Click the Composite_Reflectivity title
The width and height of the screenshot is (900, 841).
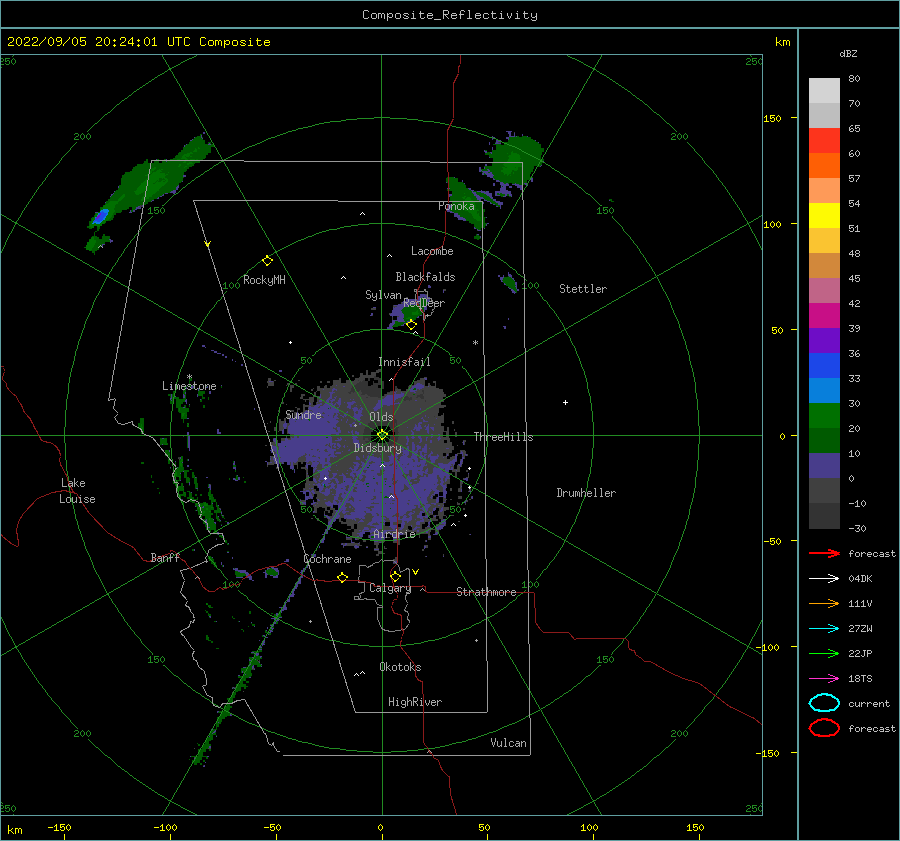(450, 15)
